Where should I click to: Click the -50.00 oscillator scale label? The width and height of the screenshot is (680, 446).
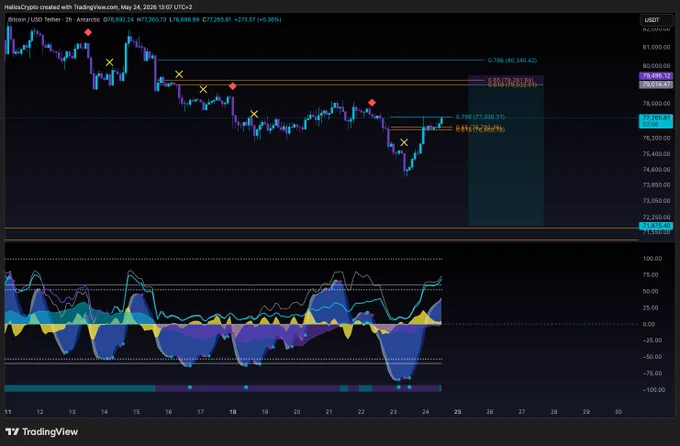[653, 357]
